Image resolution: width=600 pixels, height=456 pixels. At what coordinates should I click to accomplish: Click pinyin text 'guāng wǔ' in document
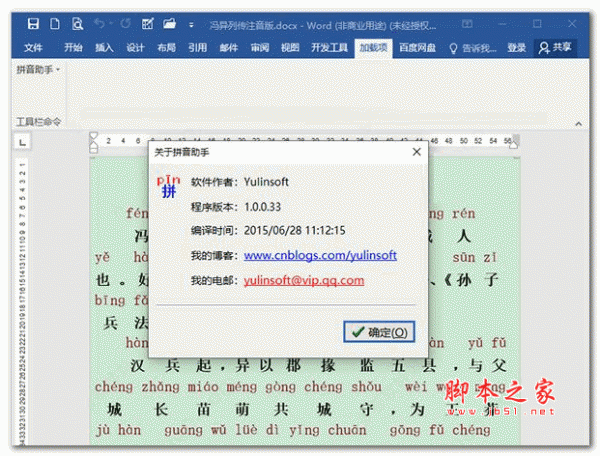(197, 430)
